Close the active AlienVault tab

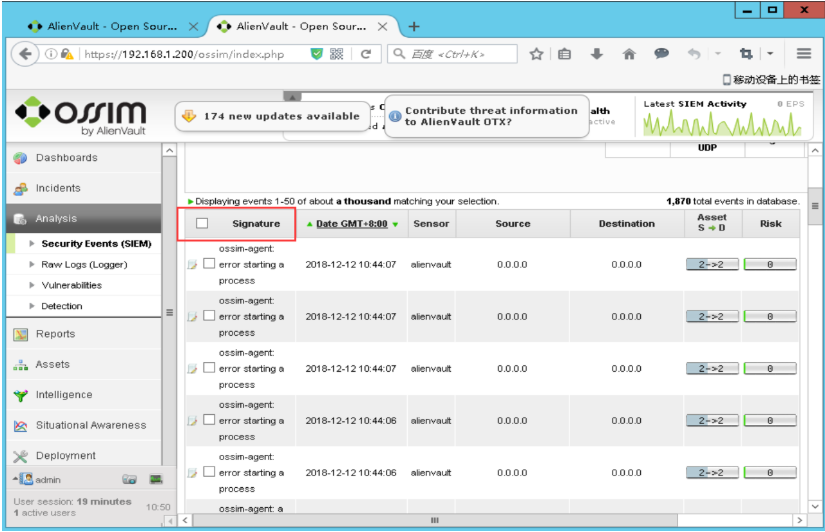point(383,26)
